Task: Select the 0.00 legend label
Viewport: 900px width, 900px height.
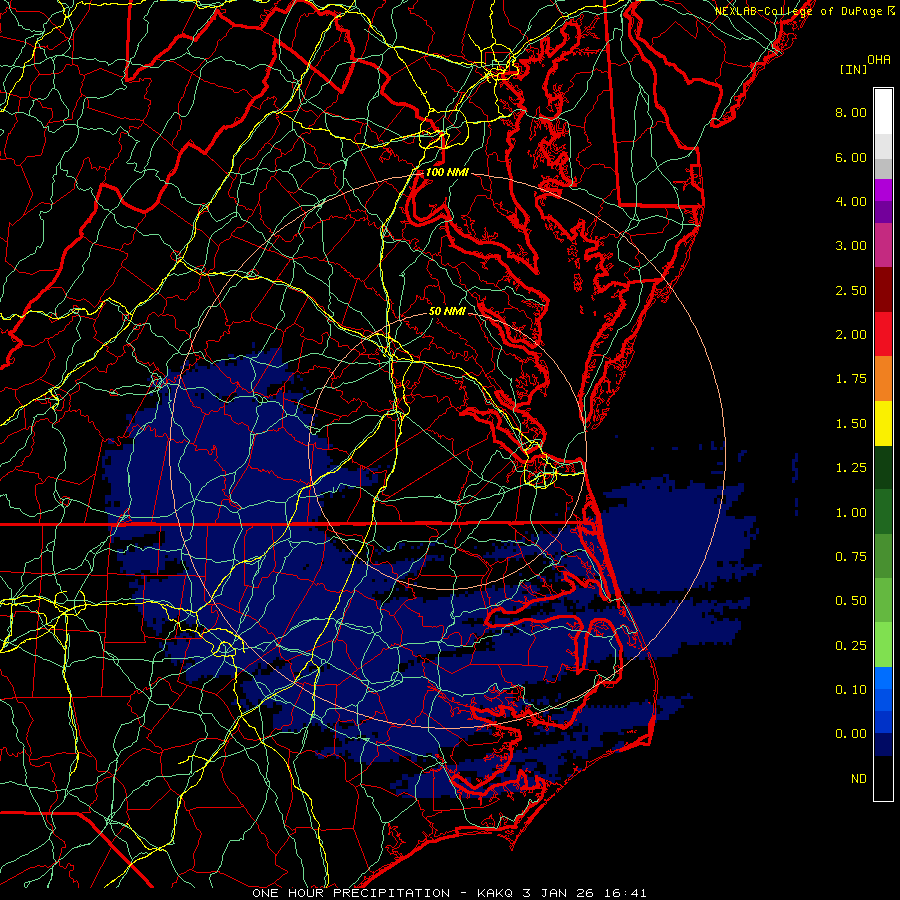Action: (x=851, y=734)
